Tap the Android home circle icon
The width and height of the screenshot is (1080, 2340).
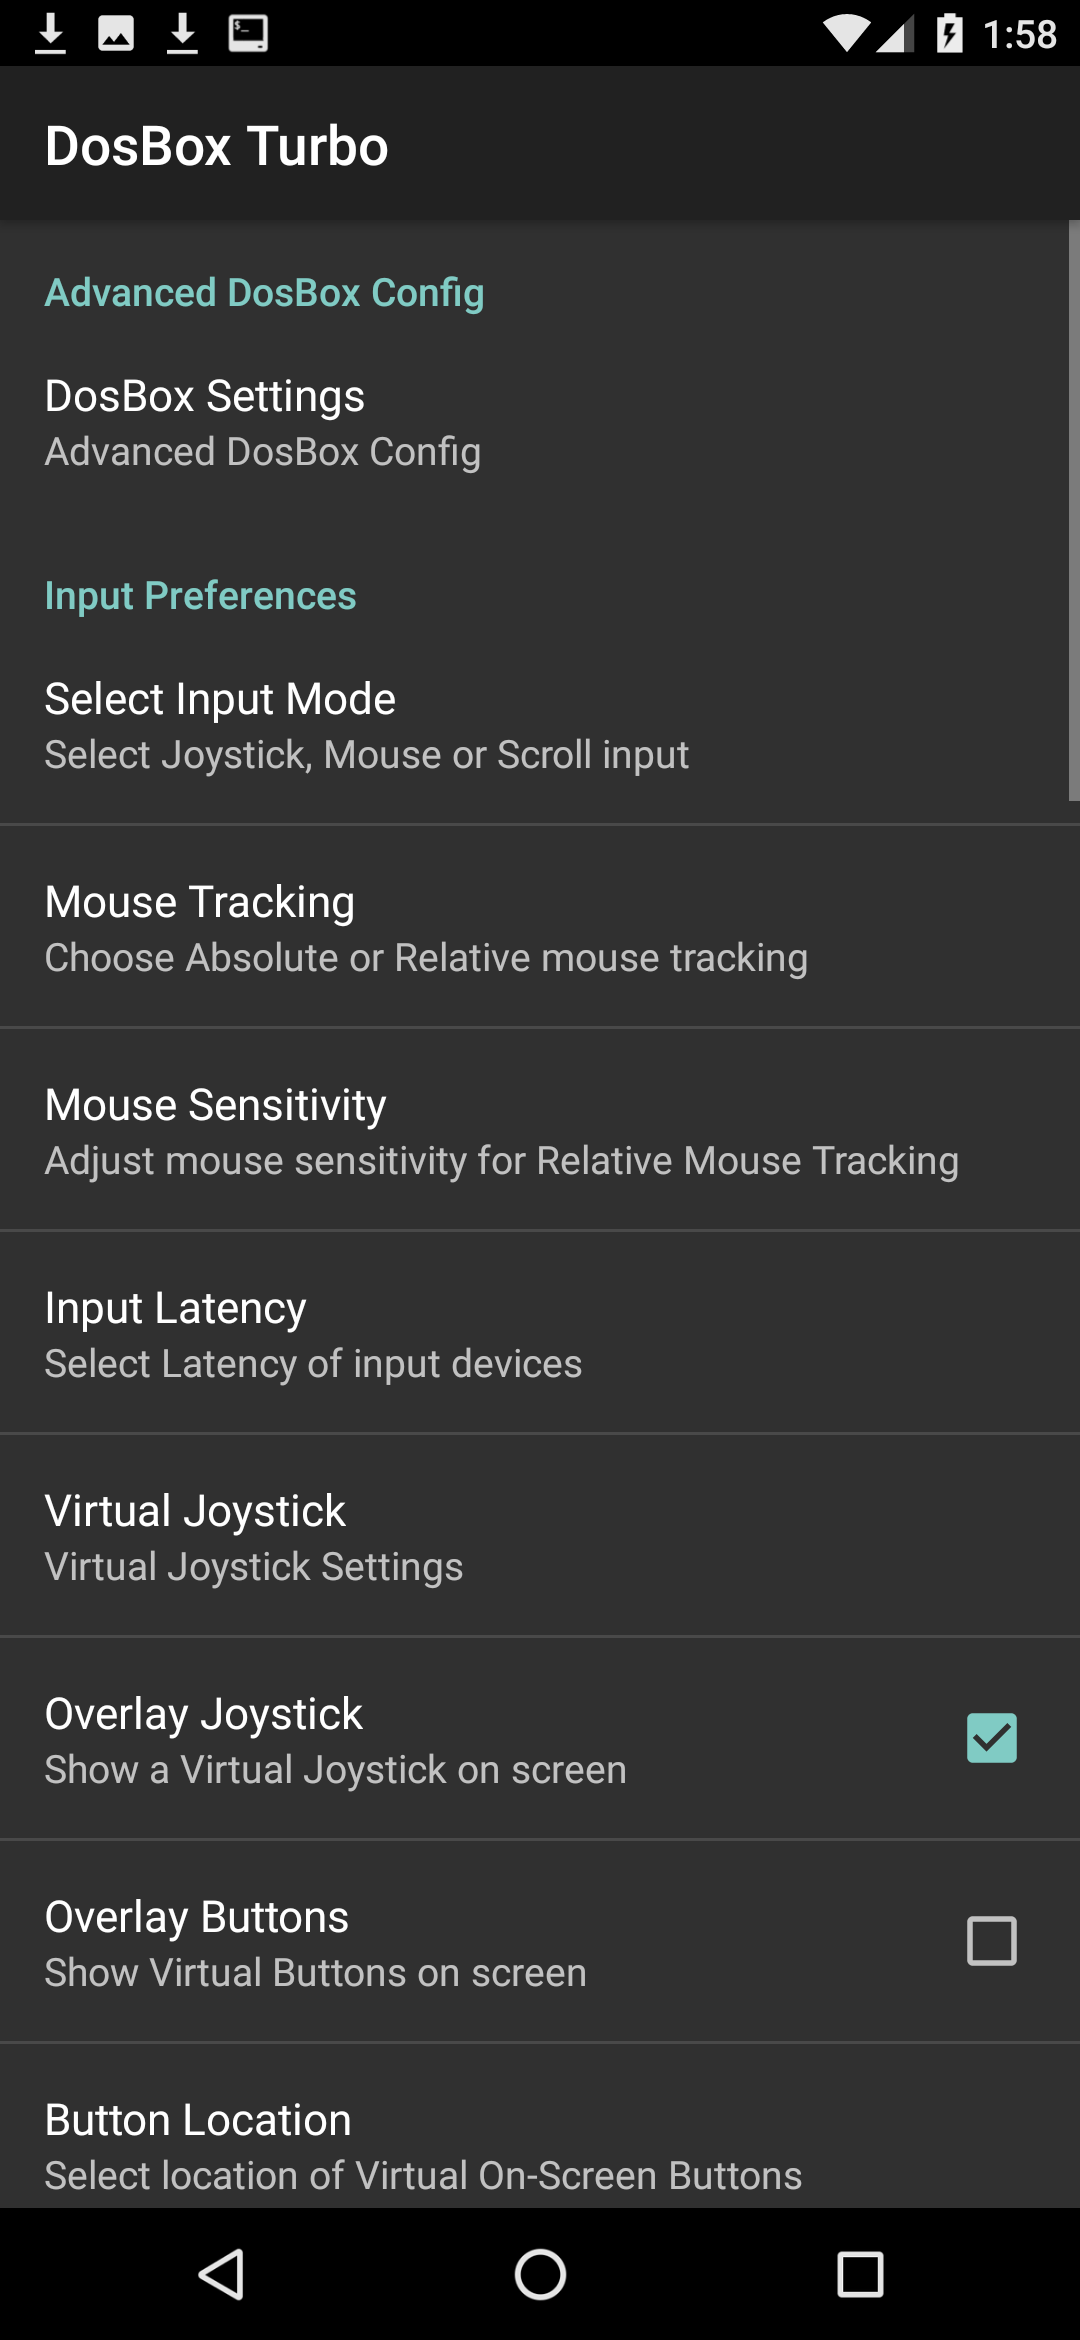coord(540,2275)
